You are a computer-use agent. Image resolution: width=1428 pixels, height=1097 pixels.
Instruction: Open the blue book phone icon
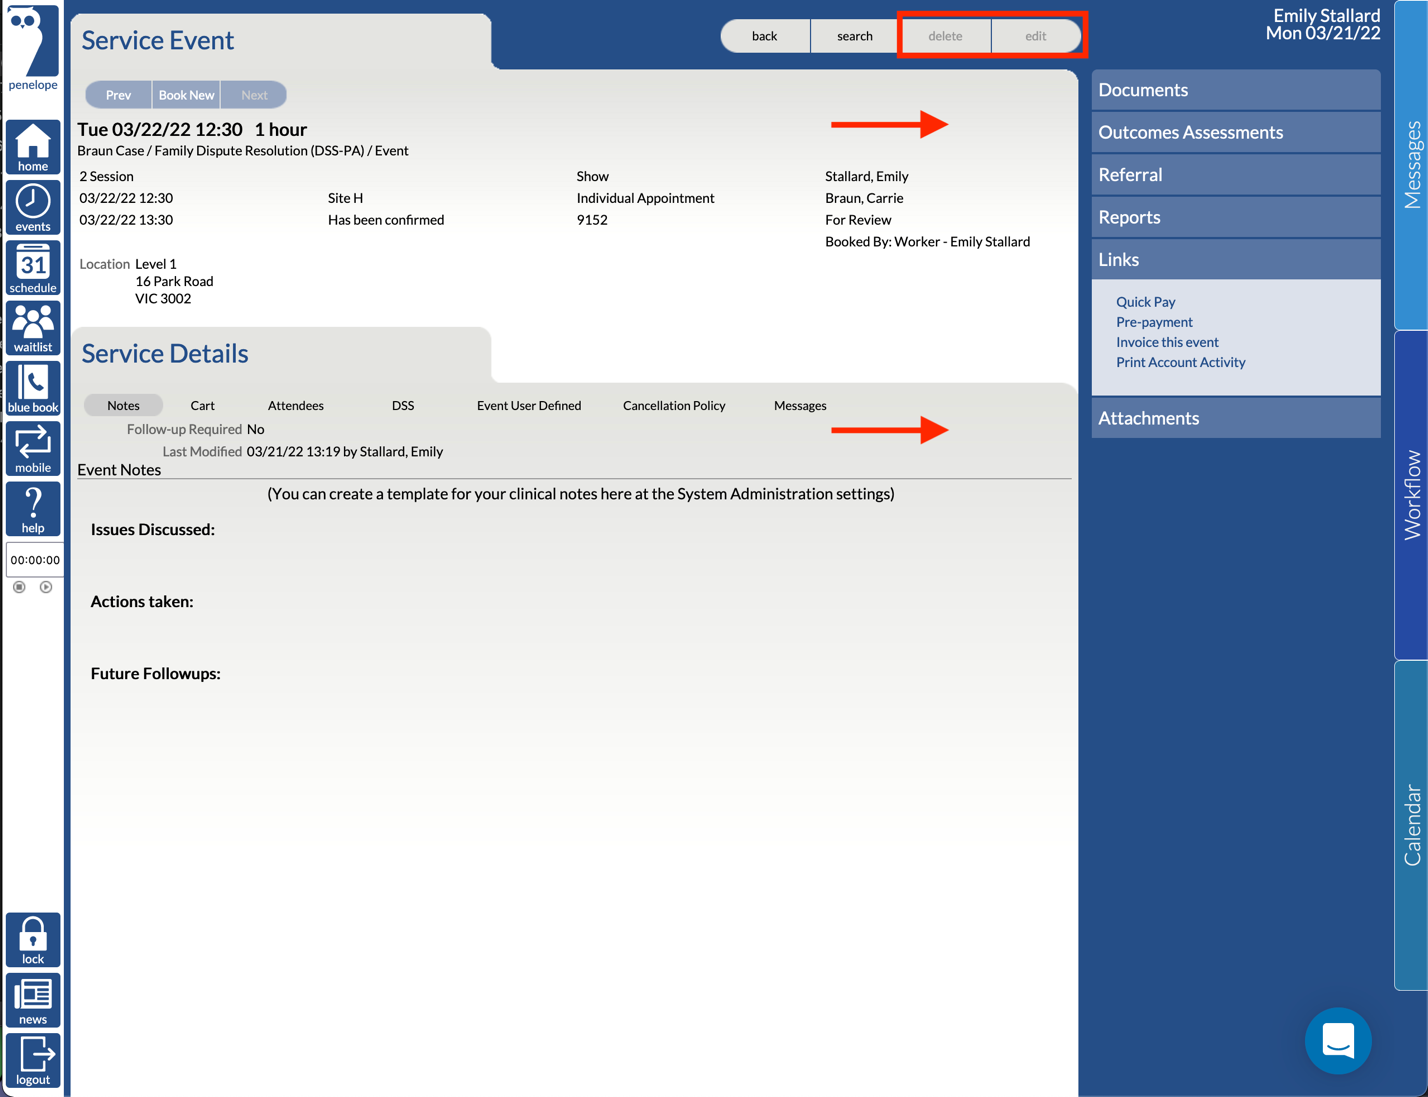(x=33, y=388)
